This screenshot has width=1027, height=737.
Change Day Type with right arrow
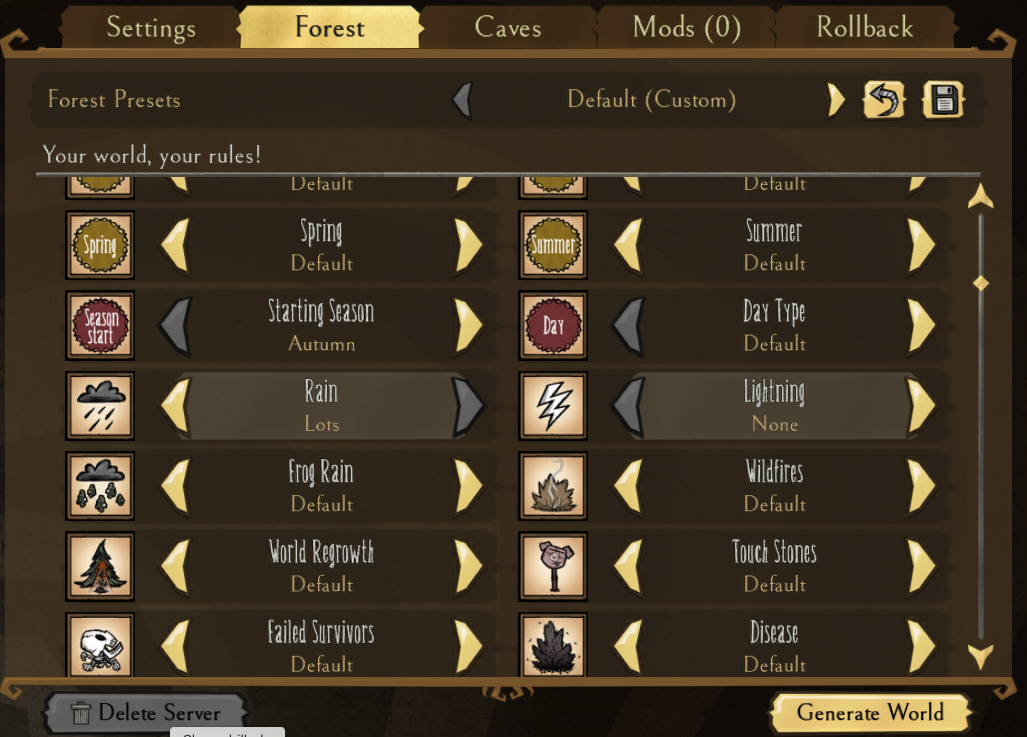click(x=922, y=326)
